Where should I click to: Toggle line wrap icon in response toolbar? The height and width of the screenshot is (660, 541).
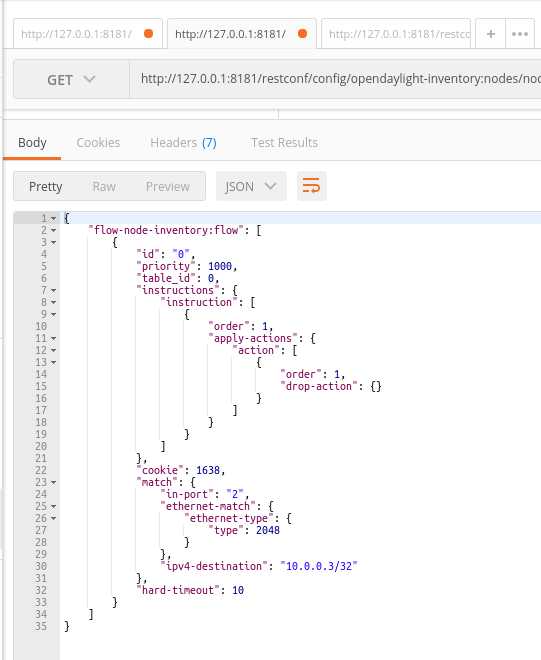coord(311,186)
